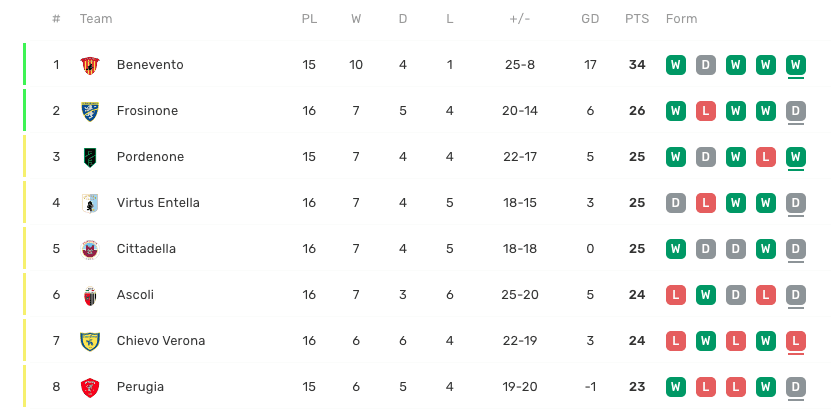Viewport: 831px width, 416px height.
Task: Sort standings by GD column header
Action: (590, 19)
